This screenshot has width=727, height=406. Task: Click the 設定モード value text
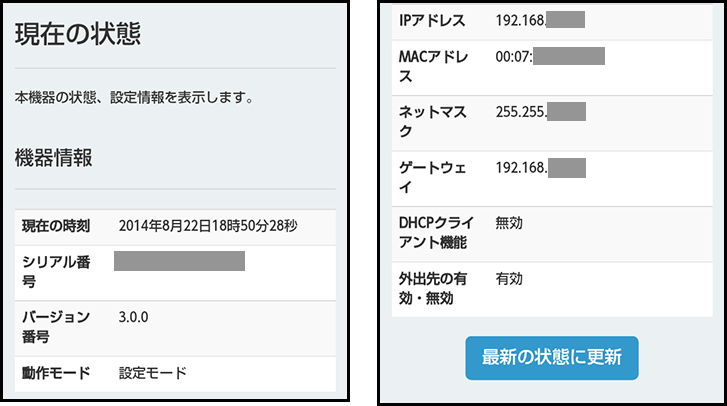[x=153, y=373]
